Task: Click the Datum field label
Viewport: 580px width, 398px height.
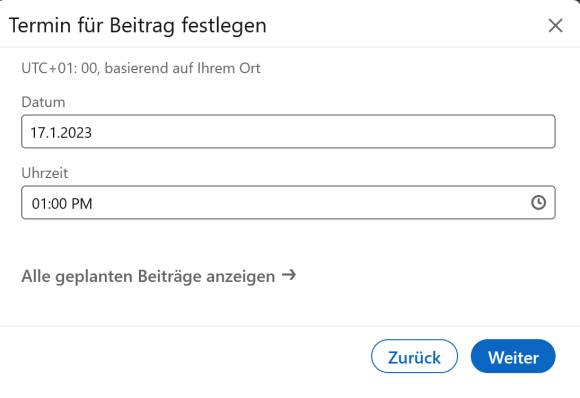Action: pyautogui.click(x=43, y=102)
